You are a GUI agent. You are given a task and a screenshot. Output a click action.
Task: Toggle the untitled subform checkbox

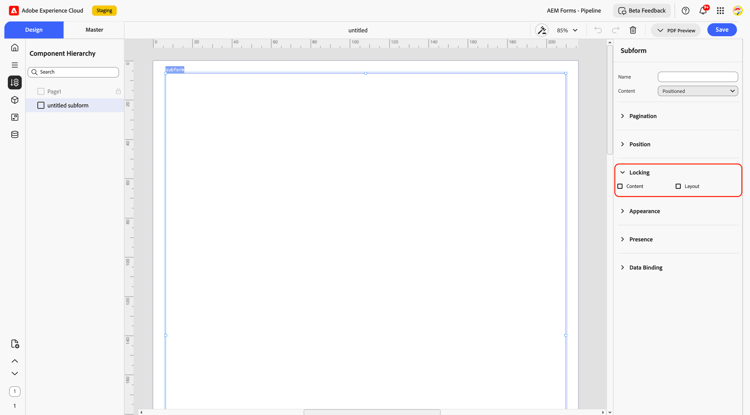coord(41,105)
